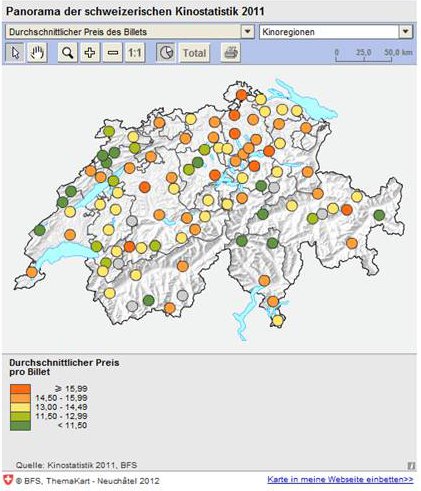
Task: Click the dark green < 11,50 legend swatch
Action: [x=20, y=426]
